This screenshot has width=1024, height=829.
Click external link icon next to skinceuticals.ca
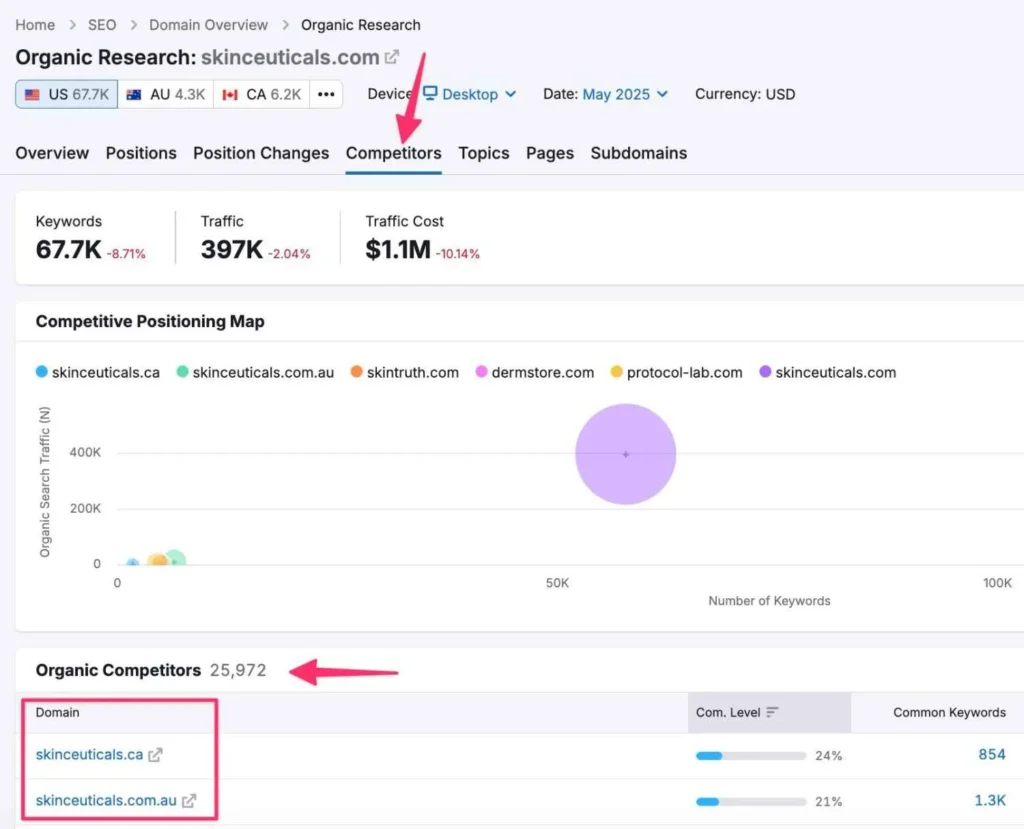[x=155, y=755]
